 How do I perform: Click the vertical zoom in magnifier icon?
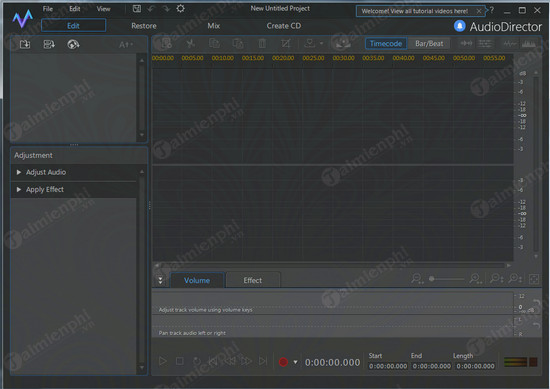(x=515, y=279)
